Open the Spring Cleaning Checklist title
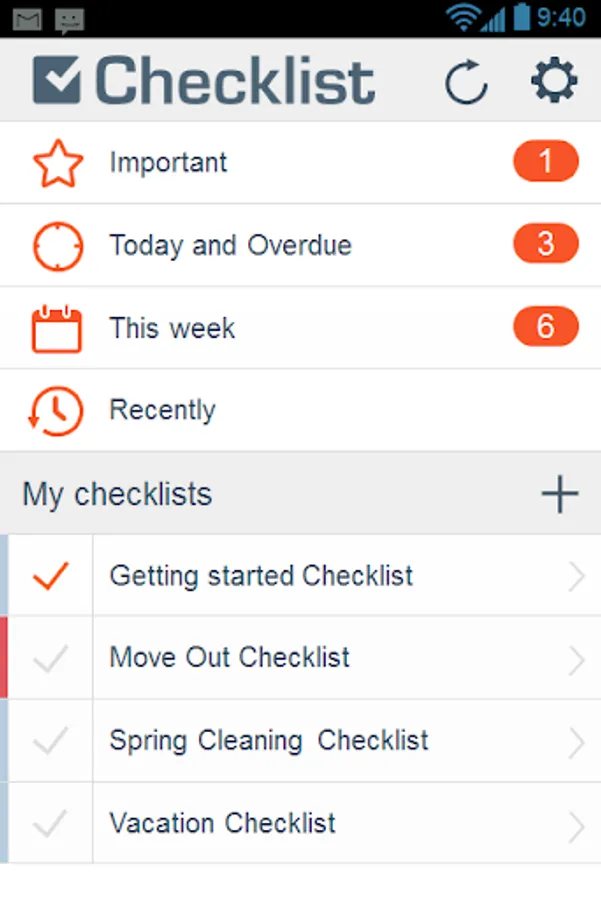 click(269, 741)
